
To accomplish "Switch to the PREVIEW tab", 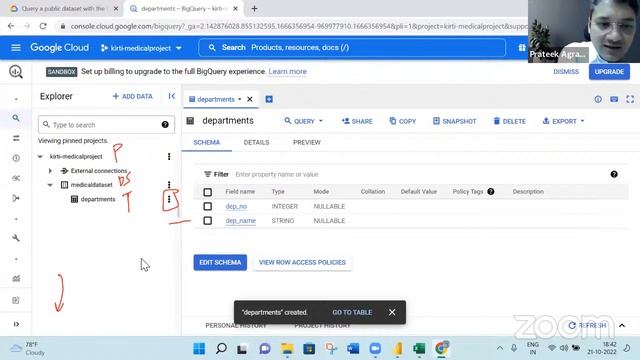I will point(307,142).
